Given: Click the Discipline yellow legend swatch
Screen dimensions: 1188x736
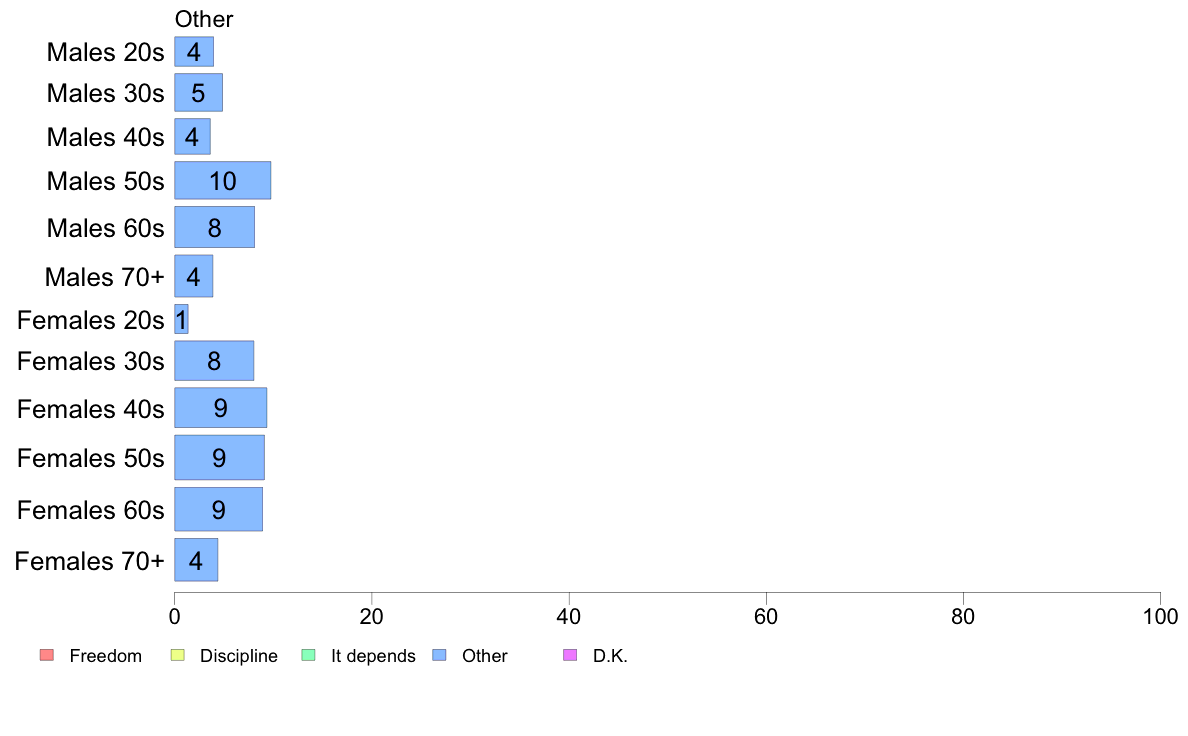Looking at the screenshot, I should coord(178,655).
